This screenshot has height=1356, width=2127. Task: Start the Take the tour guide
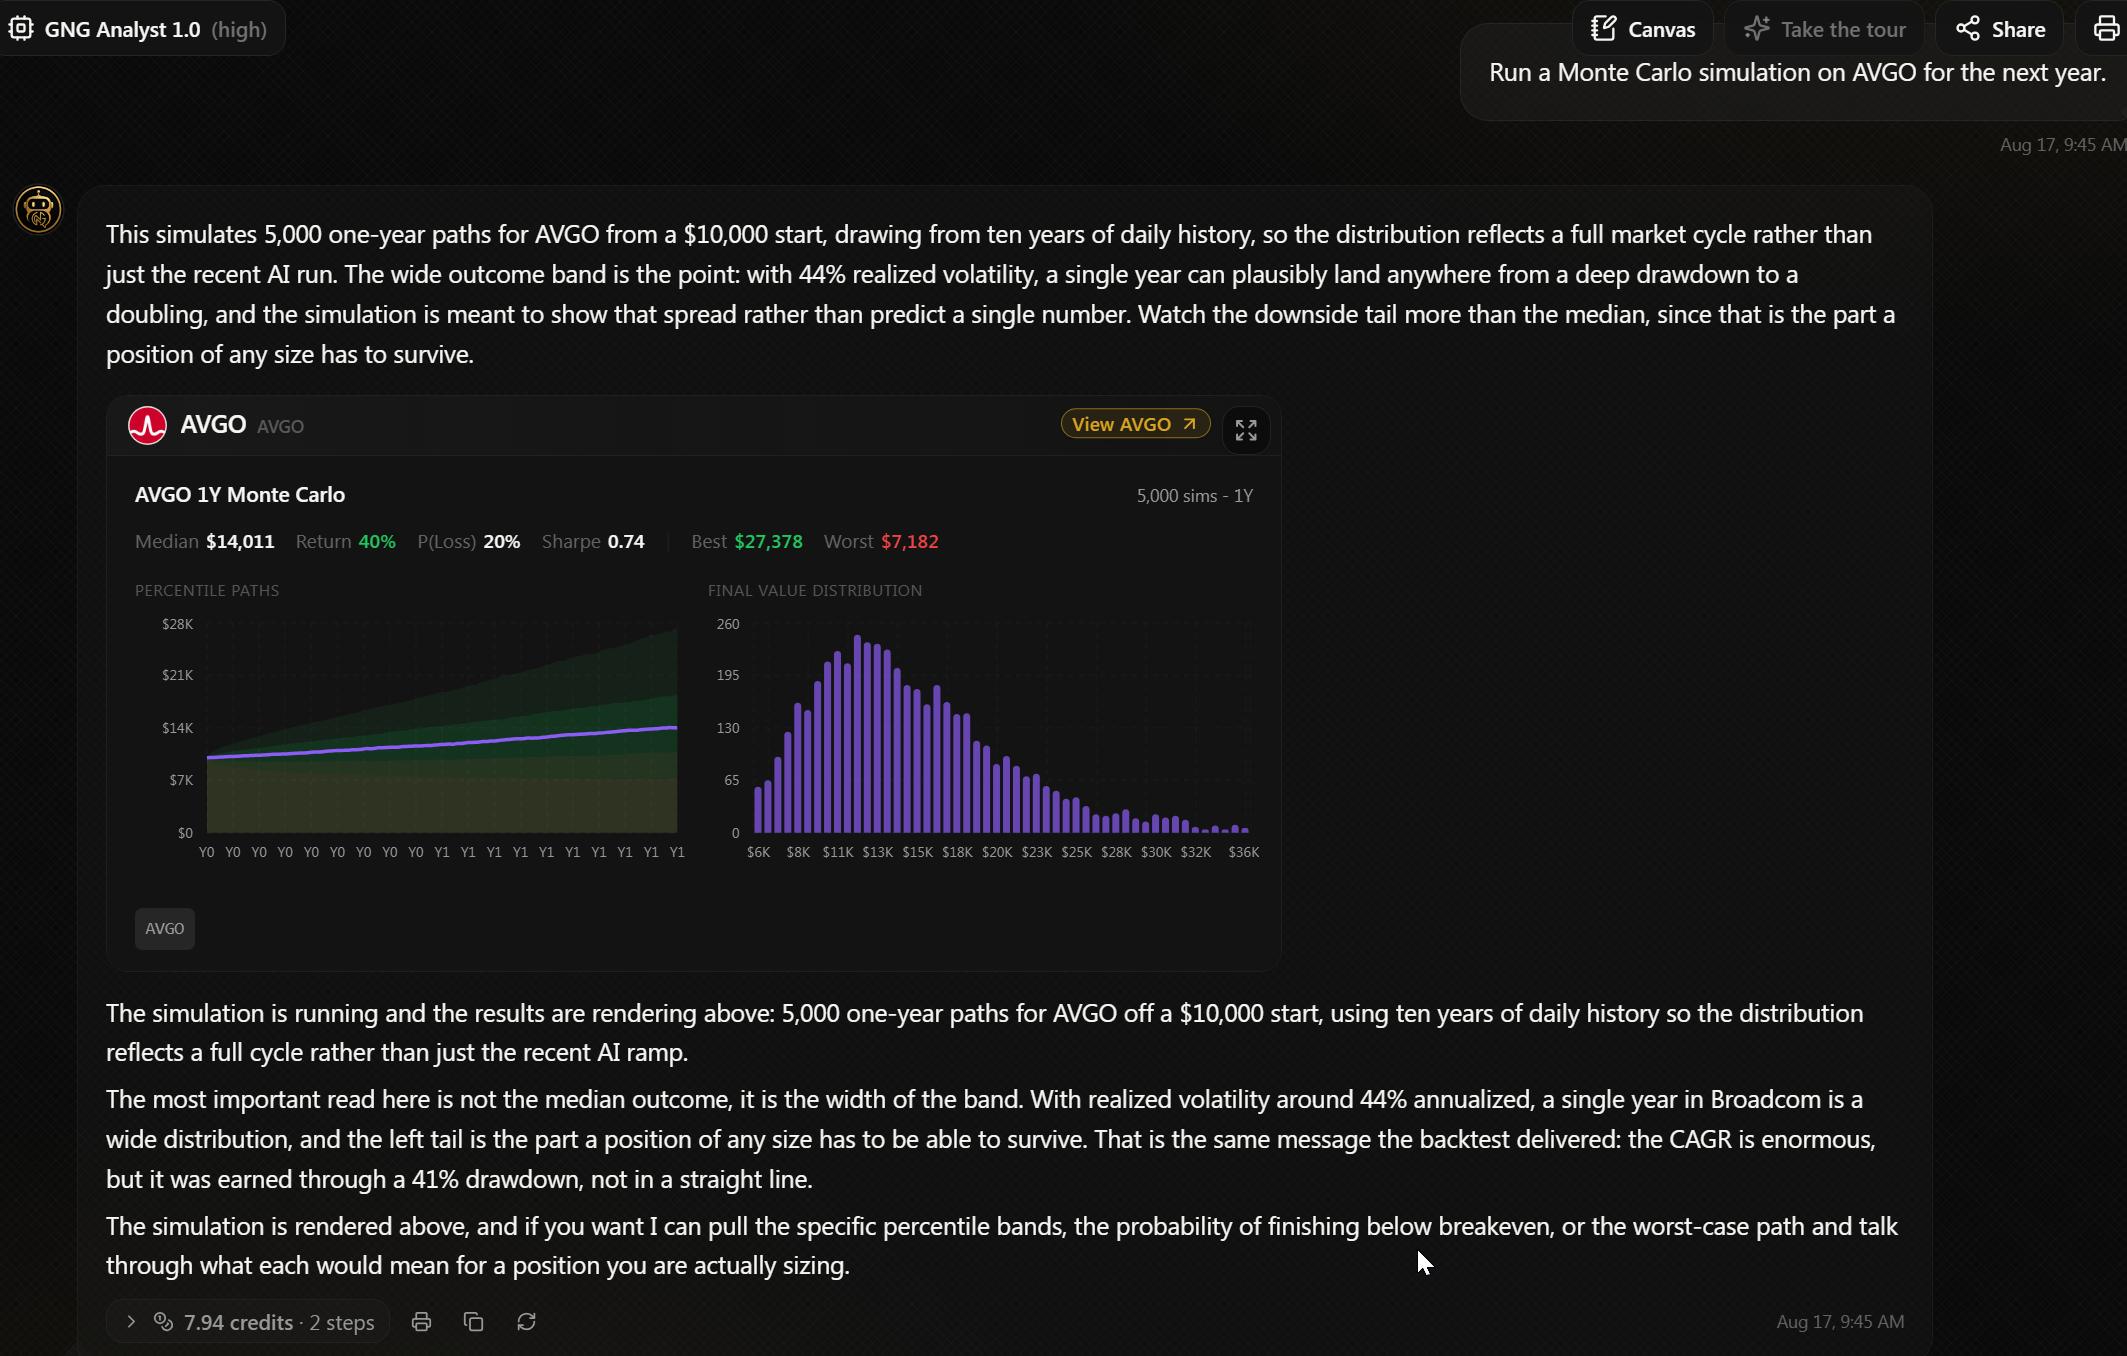coord(1825,29)
